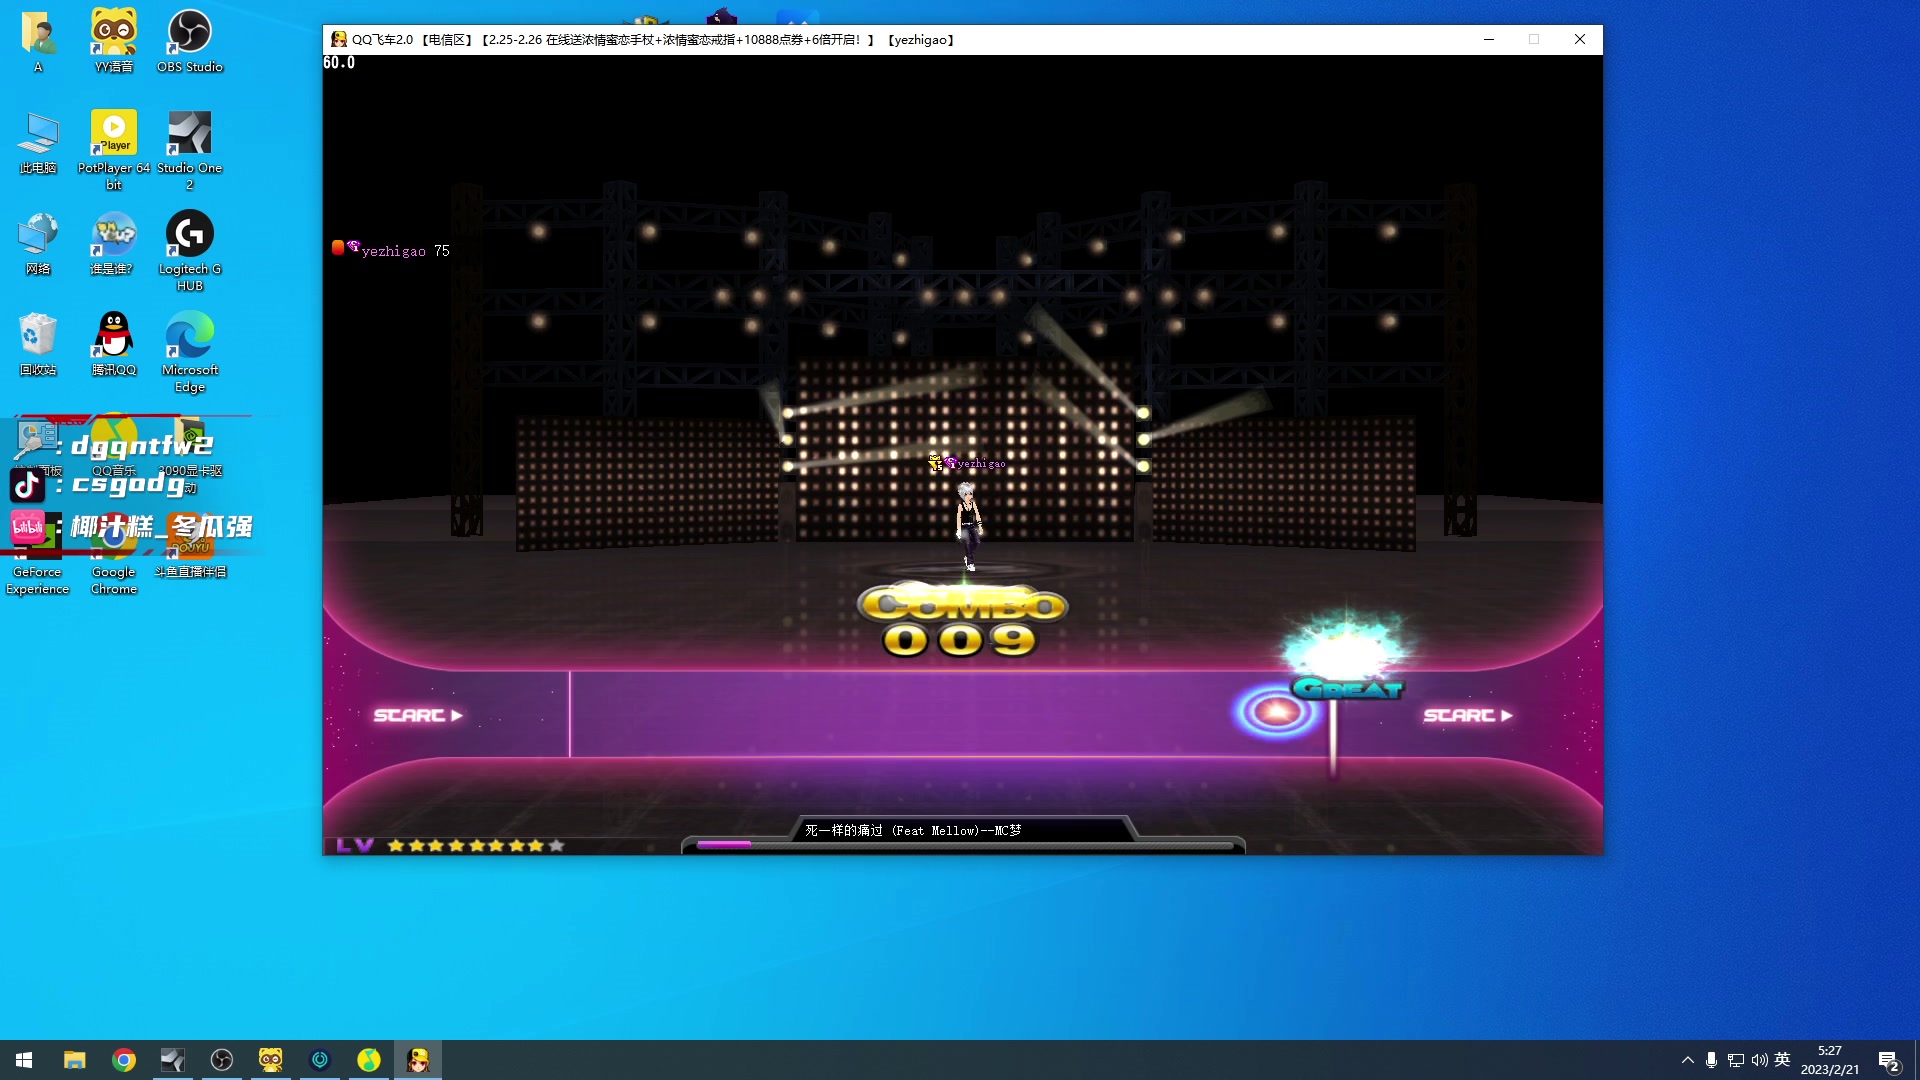Launch Logitech G HUB from desktop
Image resolution: width=1920 pixels, height=1080 pixels.
(190, 251)
